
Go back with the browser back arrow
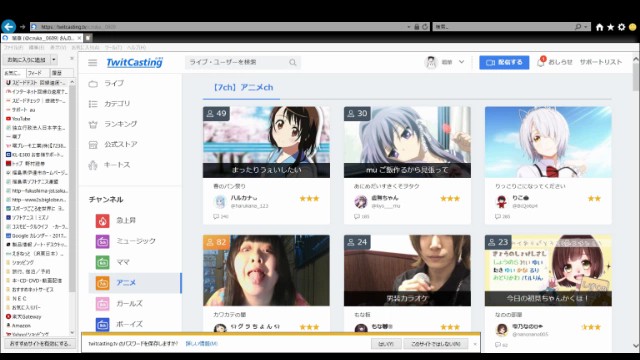[x=9, y=27]
